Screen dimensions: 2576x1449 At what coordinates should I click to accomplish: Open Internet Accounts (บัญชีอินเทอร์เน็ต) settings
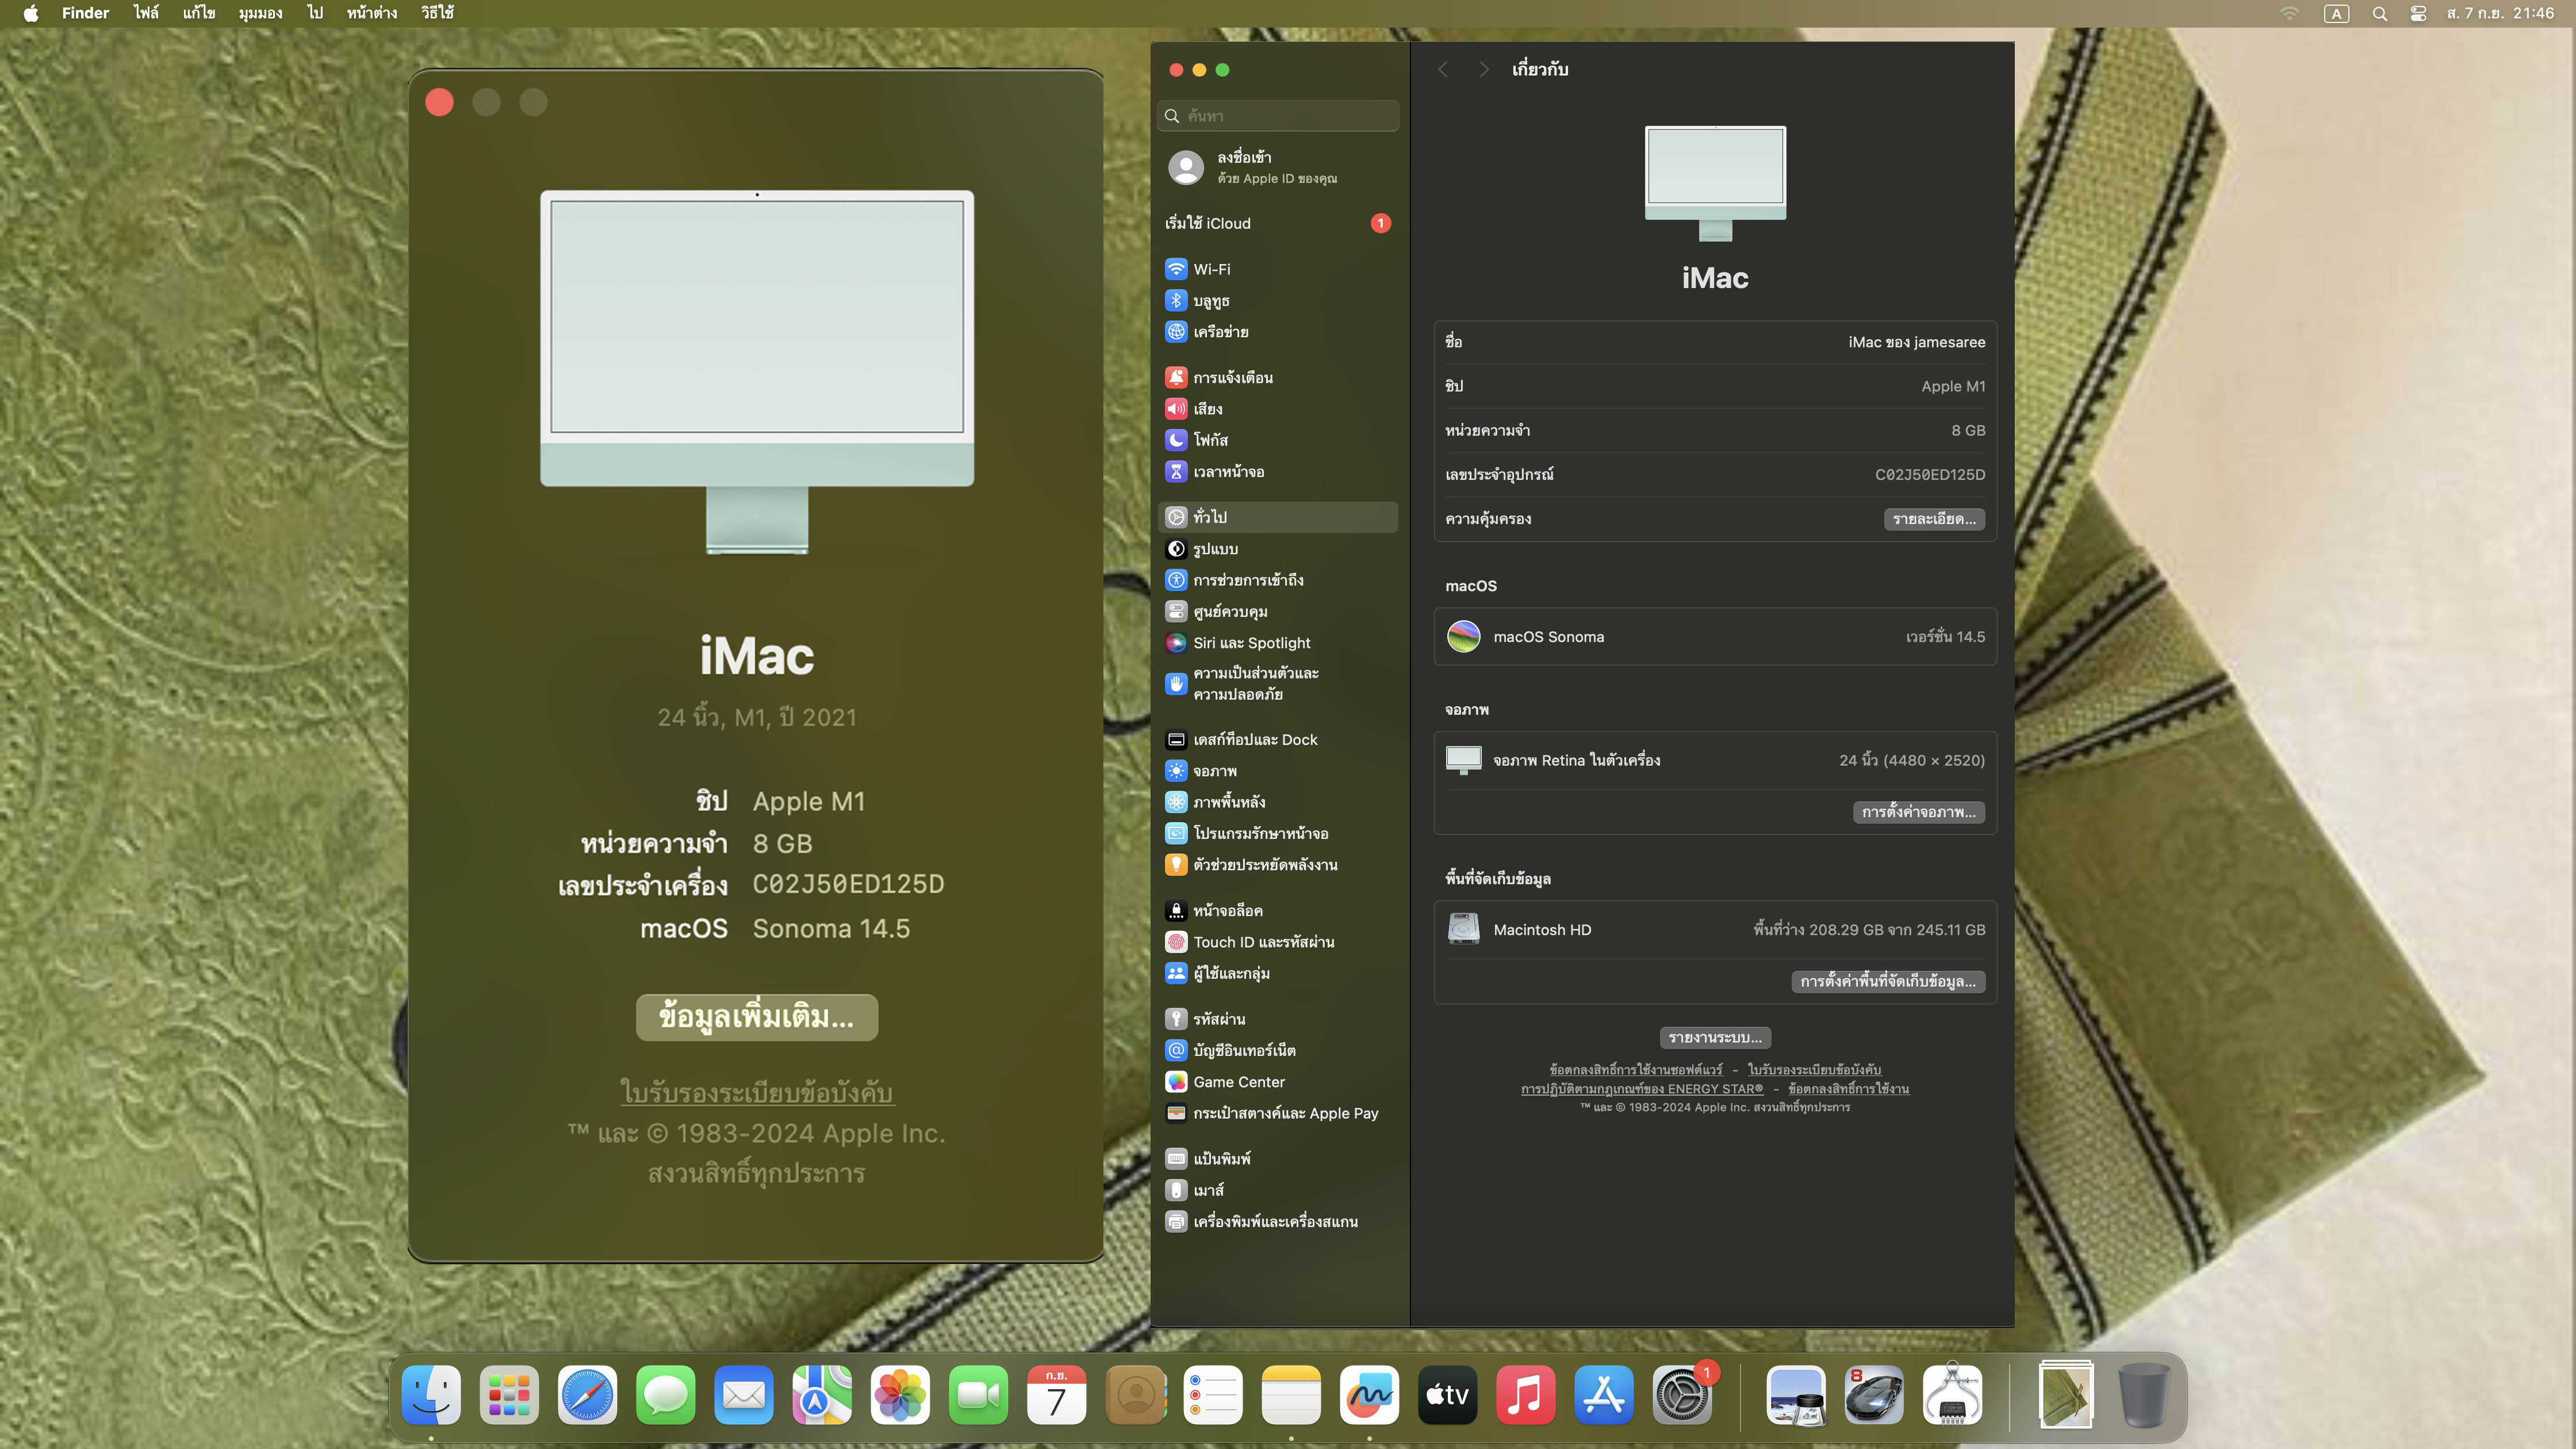coord(1277,1051)
